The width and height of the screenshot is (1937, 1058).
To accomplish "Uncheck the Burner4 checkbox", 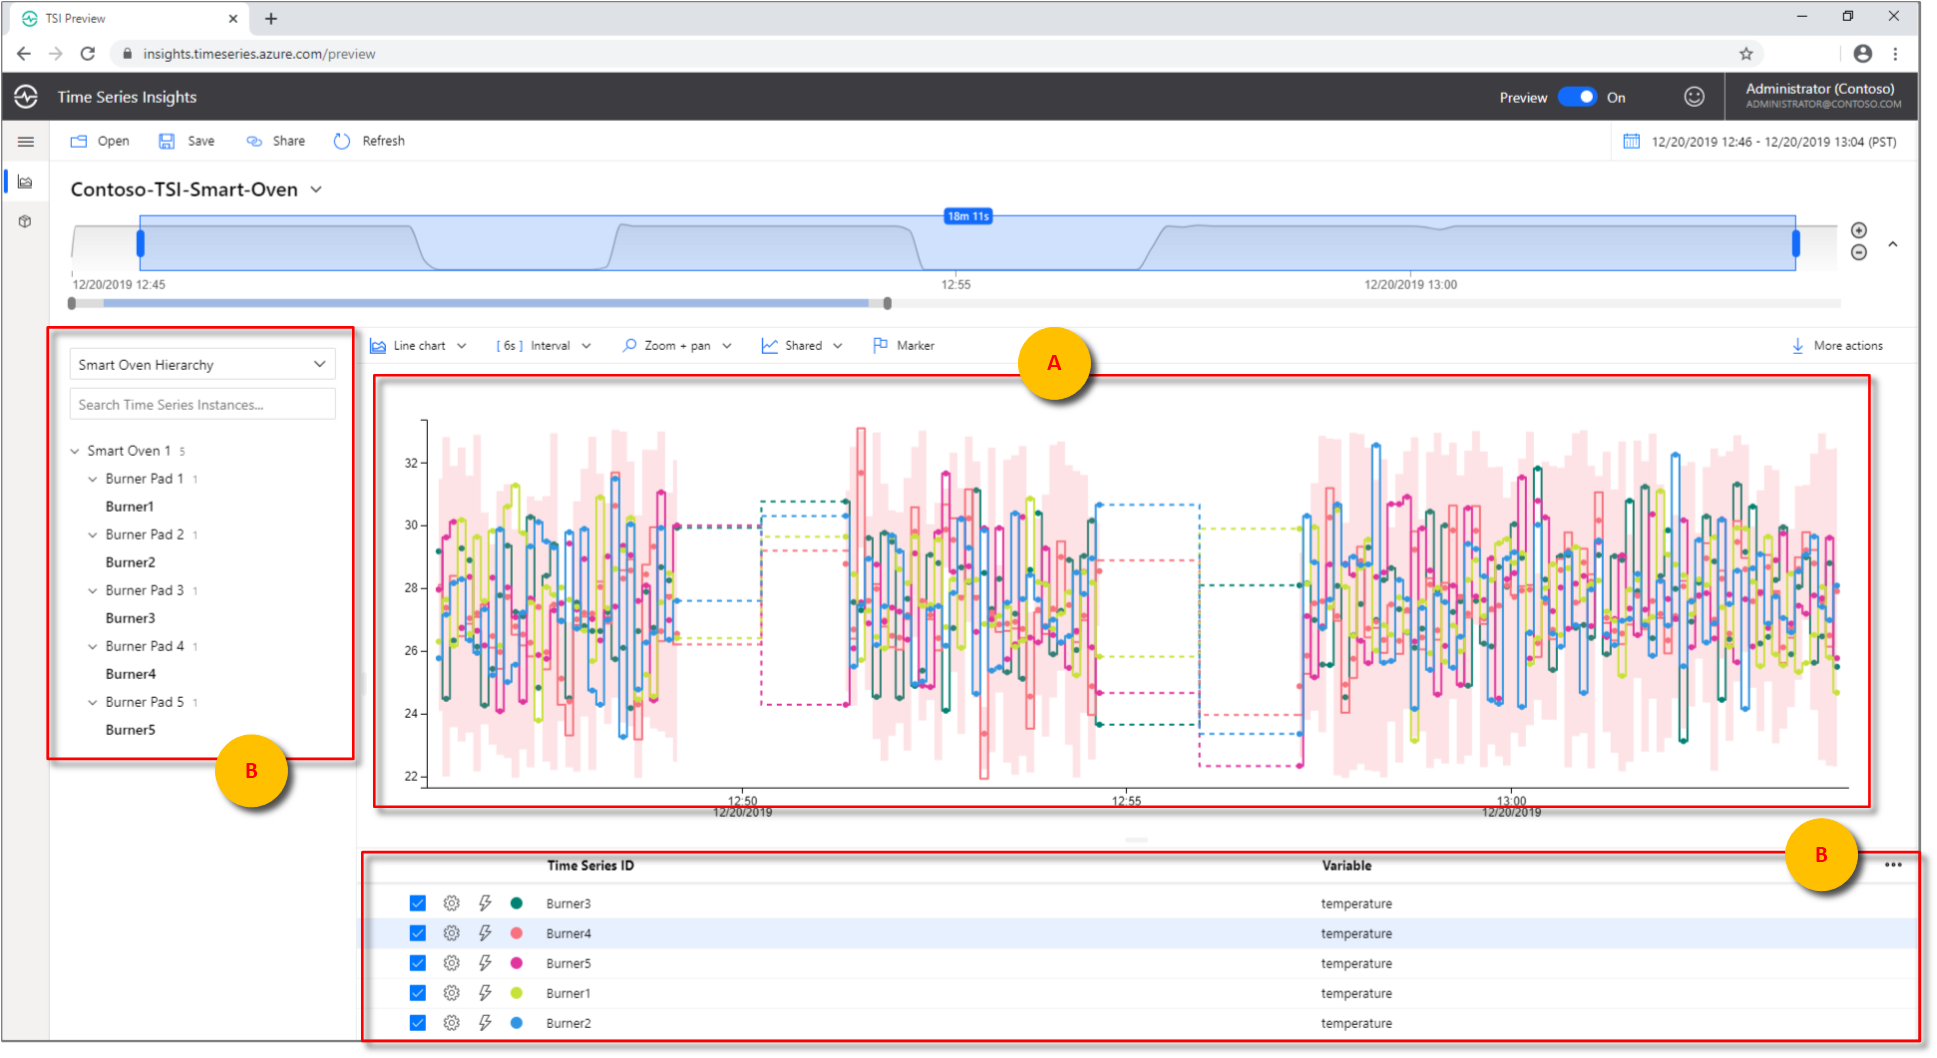I will click(x=417, y=933).
